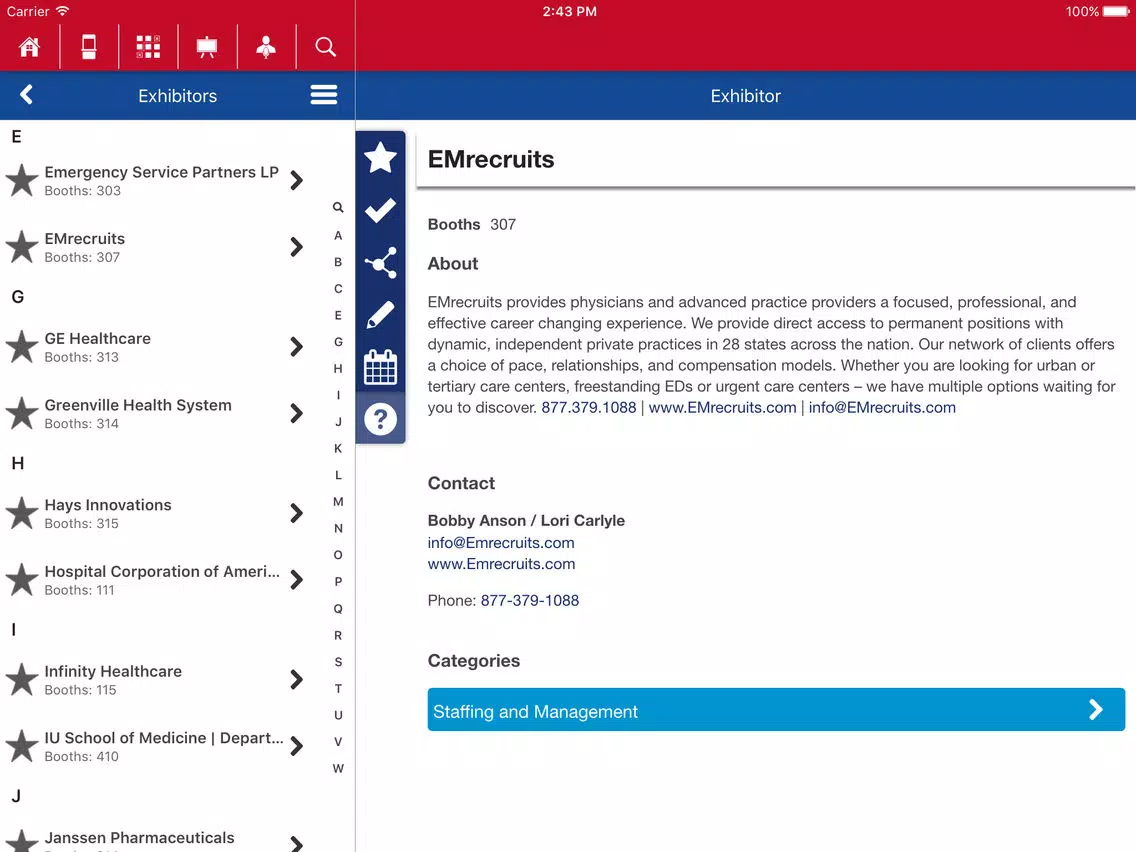1136x852 pixels.
Task: Expand Staffing and Management category arrow
Action: (1095, 710)
